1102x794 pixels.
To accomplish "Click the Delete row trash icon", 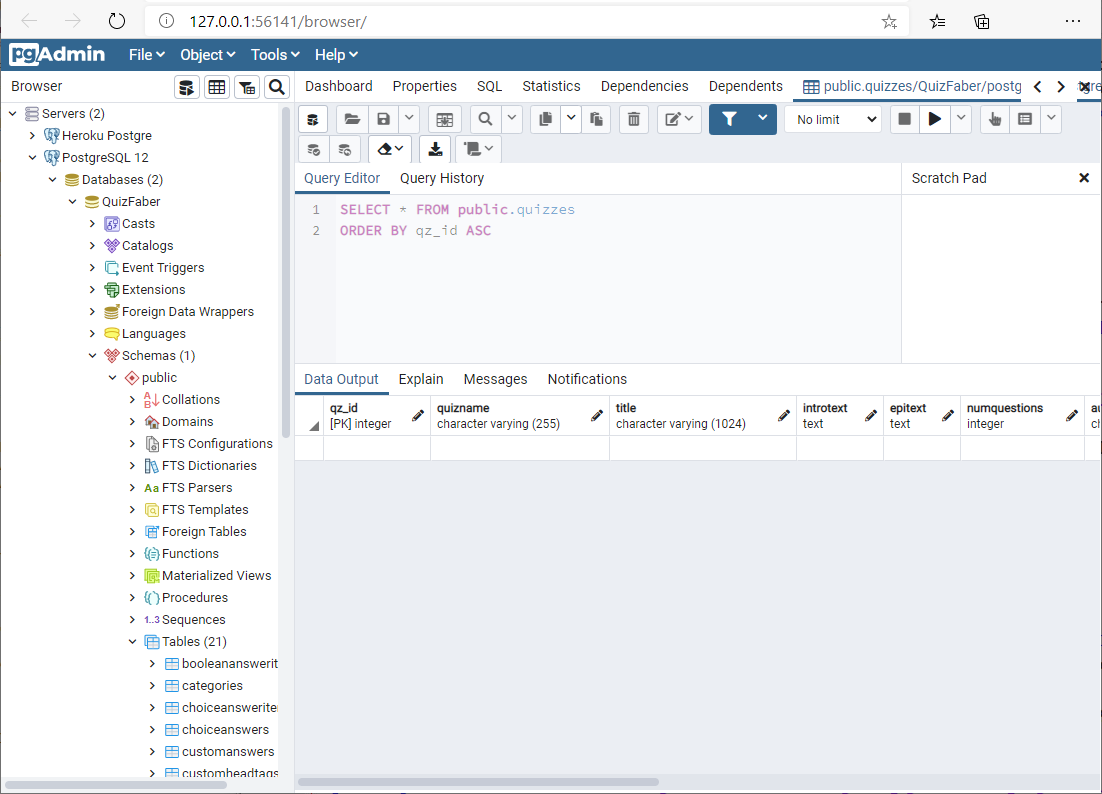I will click(633, 119).
